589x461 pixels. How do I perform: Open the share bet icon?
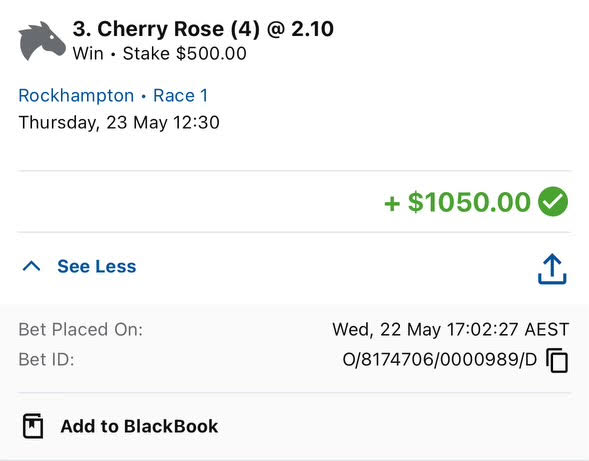[552, 269]
